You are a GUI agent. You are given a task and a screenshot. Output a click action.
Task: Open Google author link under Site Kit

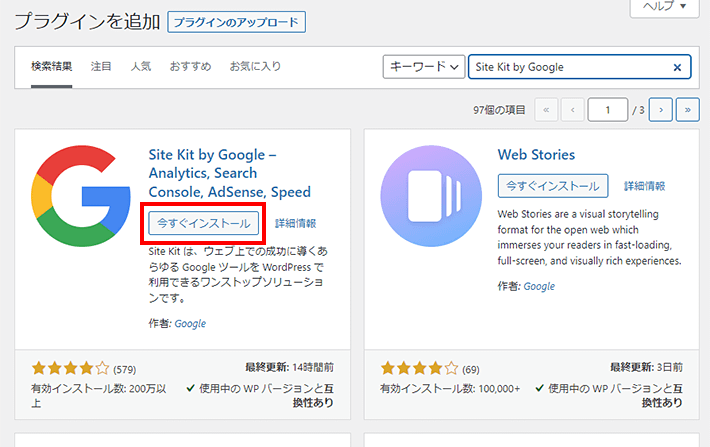(x=190, y=323)
